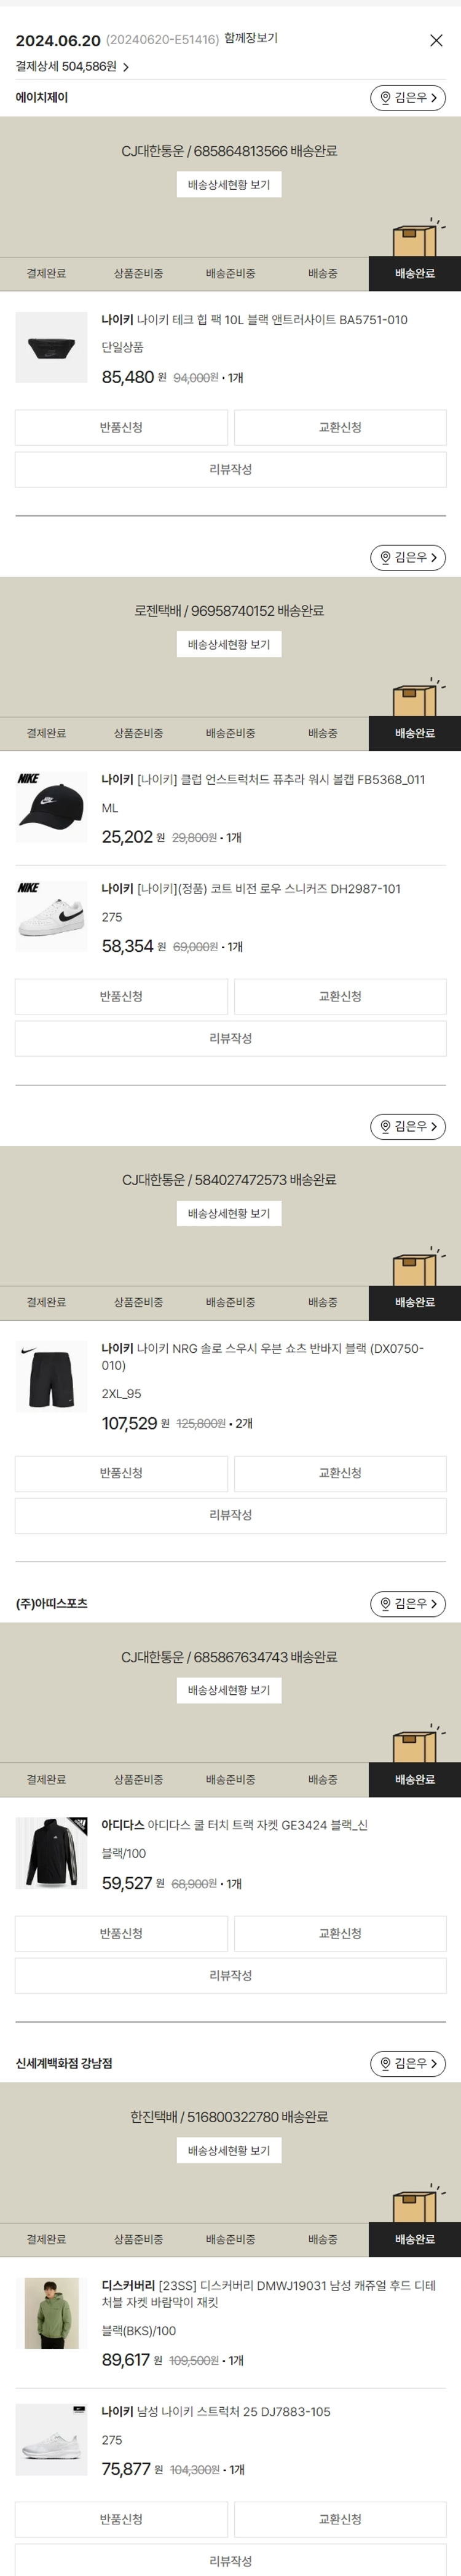
Task: Click delivery box icon under CJ대한통운 584027472573
Action: (414, 1266)
